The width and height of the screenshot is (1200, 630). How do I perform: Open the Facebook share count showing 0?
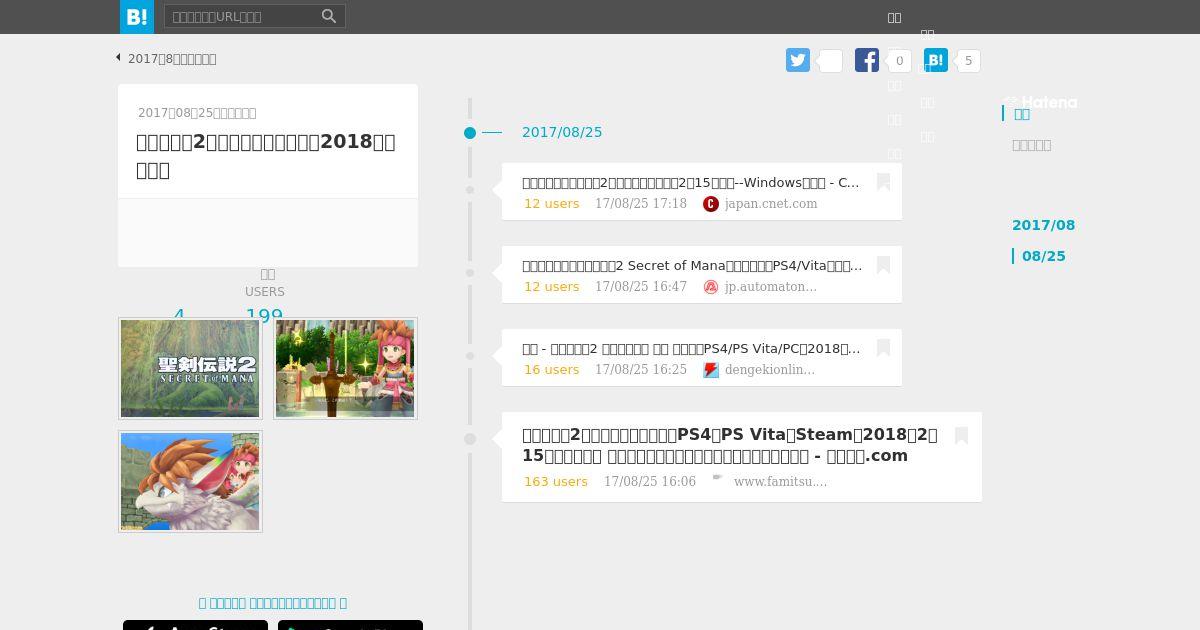(x=899, y=61)
